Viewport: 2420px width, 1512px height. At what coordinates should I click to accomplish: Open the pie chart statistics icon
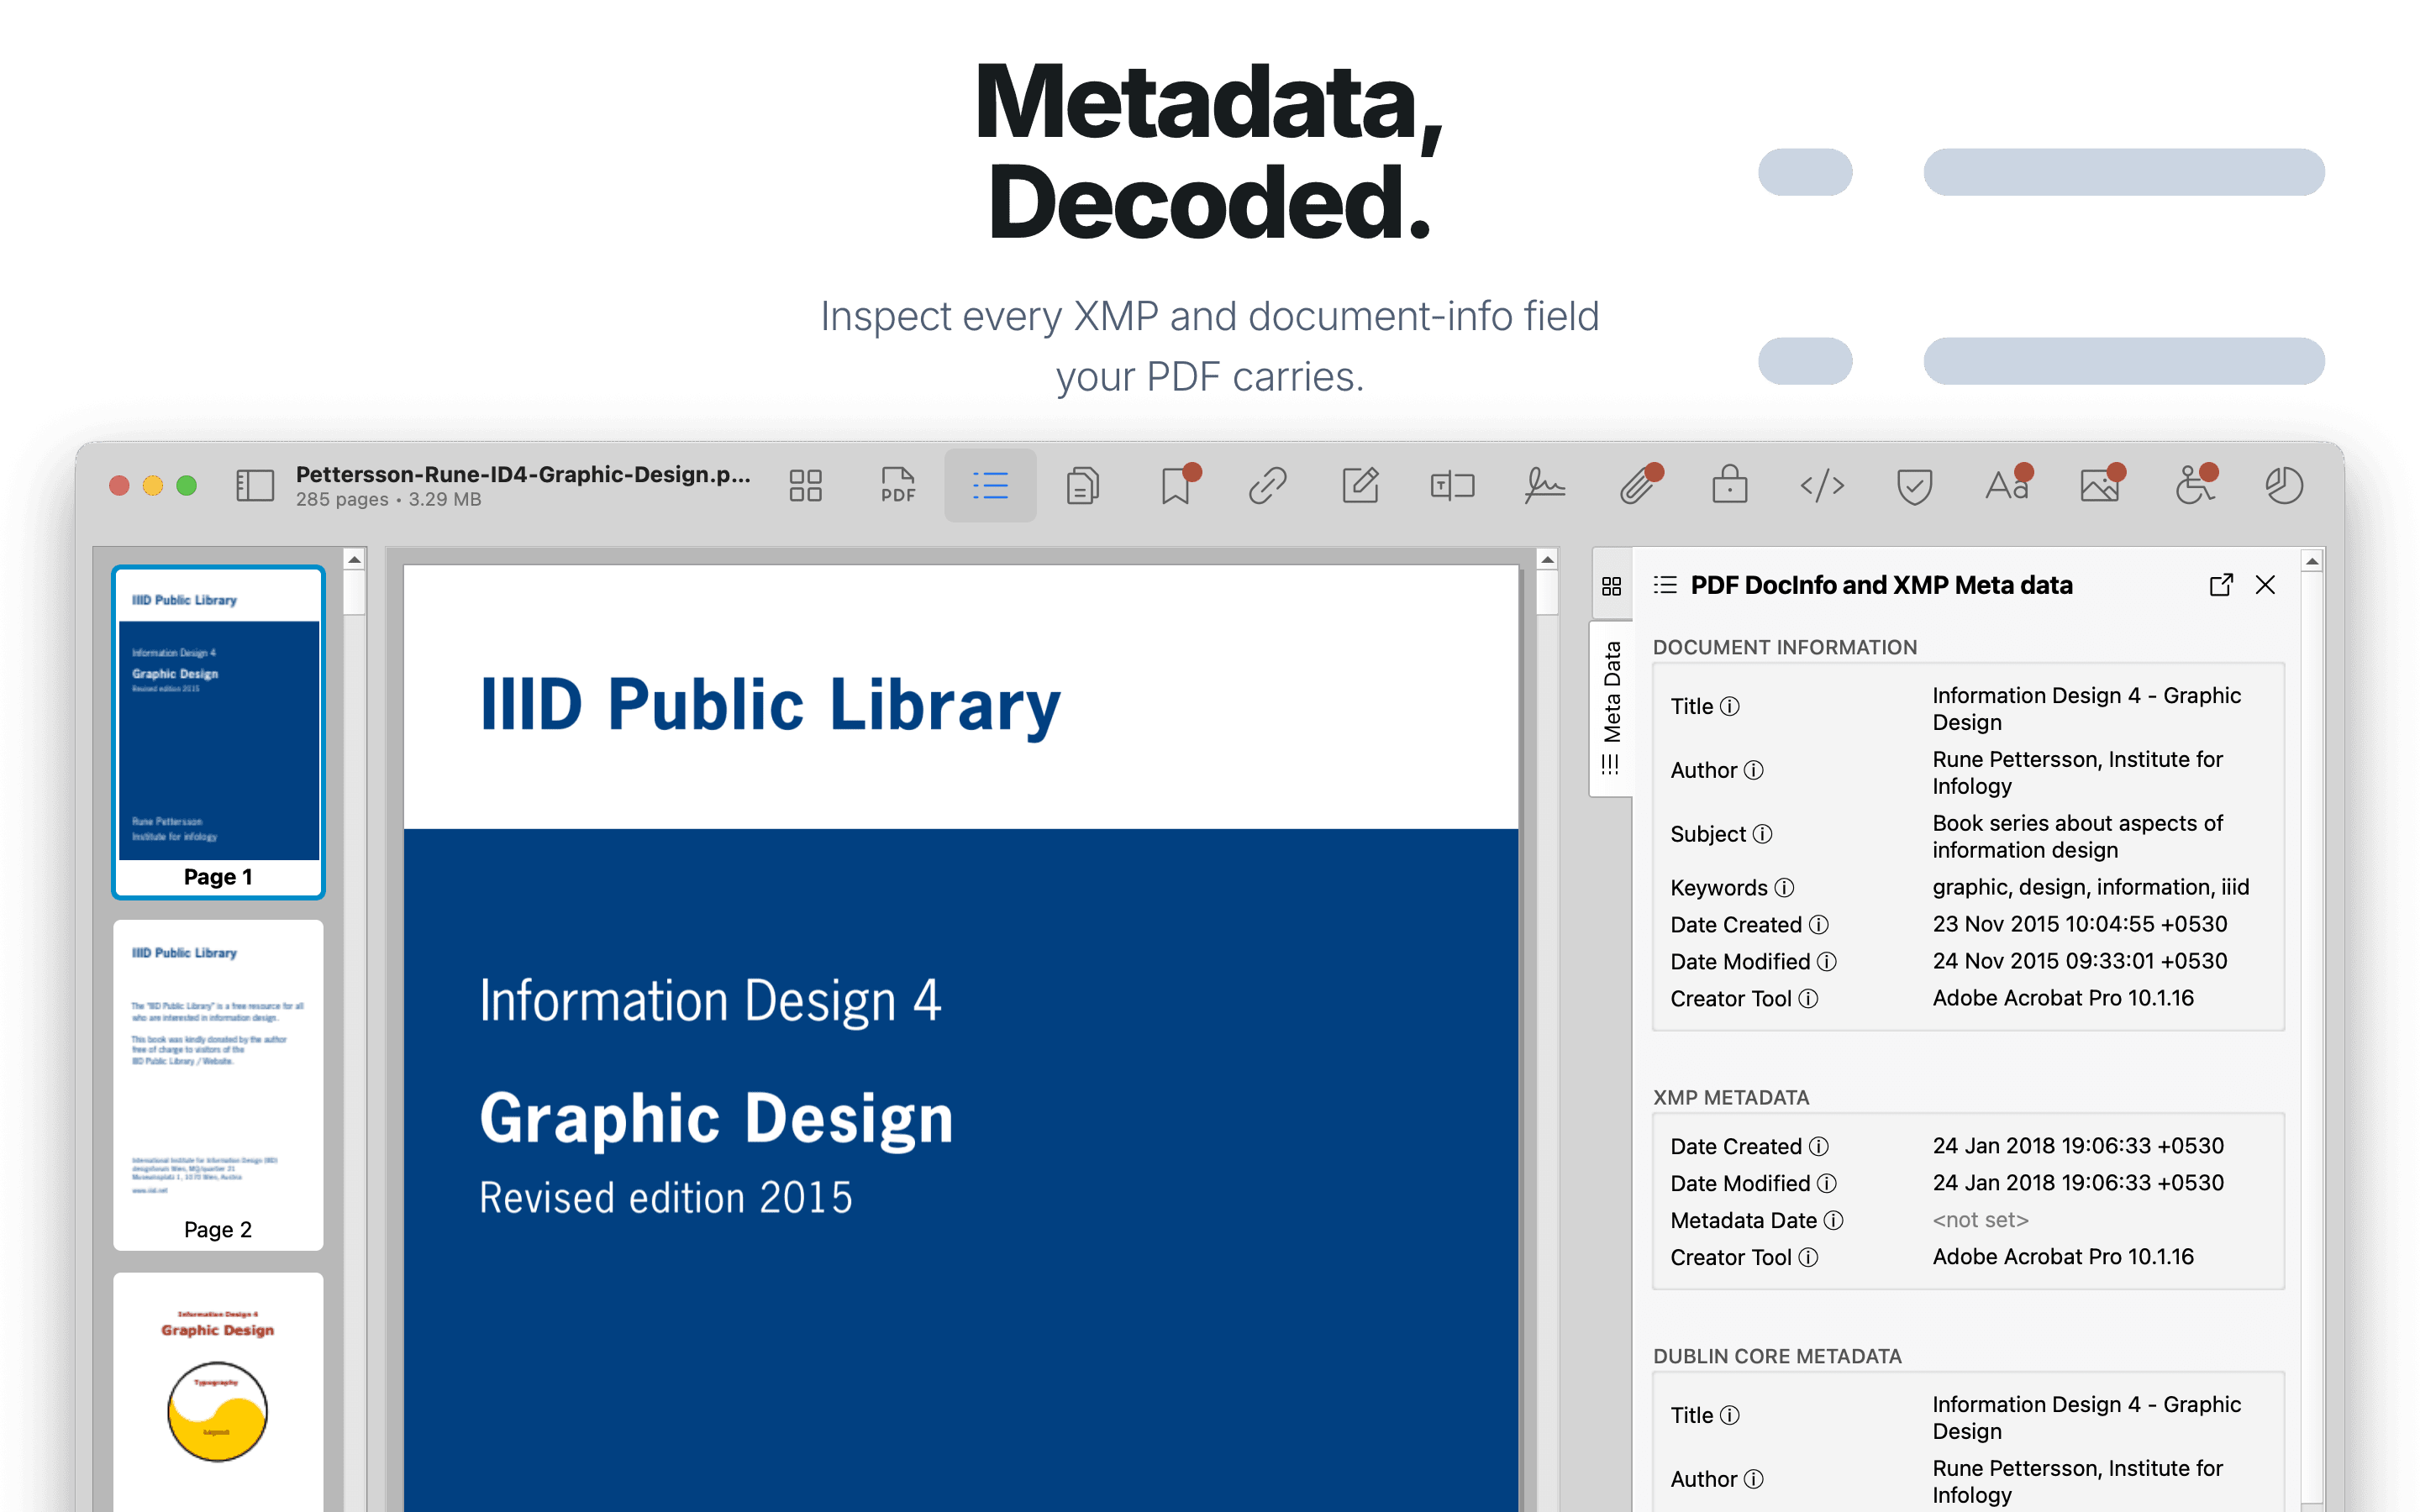2284,486
